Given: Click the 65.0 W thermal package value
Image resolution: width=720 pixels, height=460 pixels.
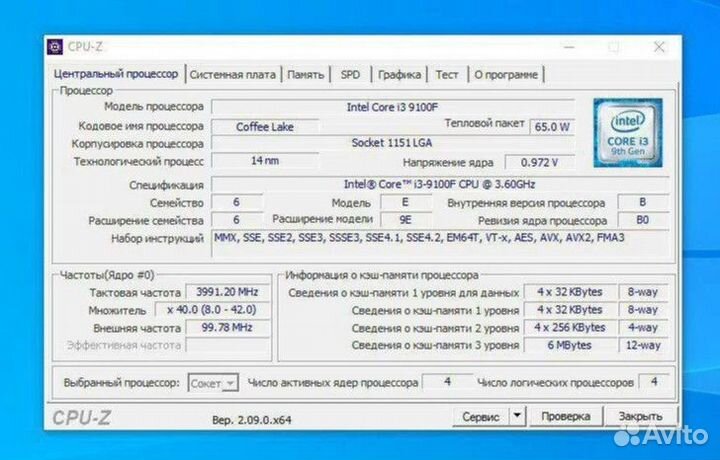Looking at the screenshot, I should (552, 127).
